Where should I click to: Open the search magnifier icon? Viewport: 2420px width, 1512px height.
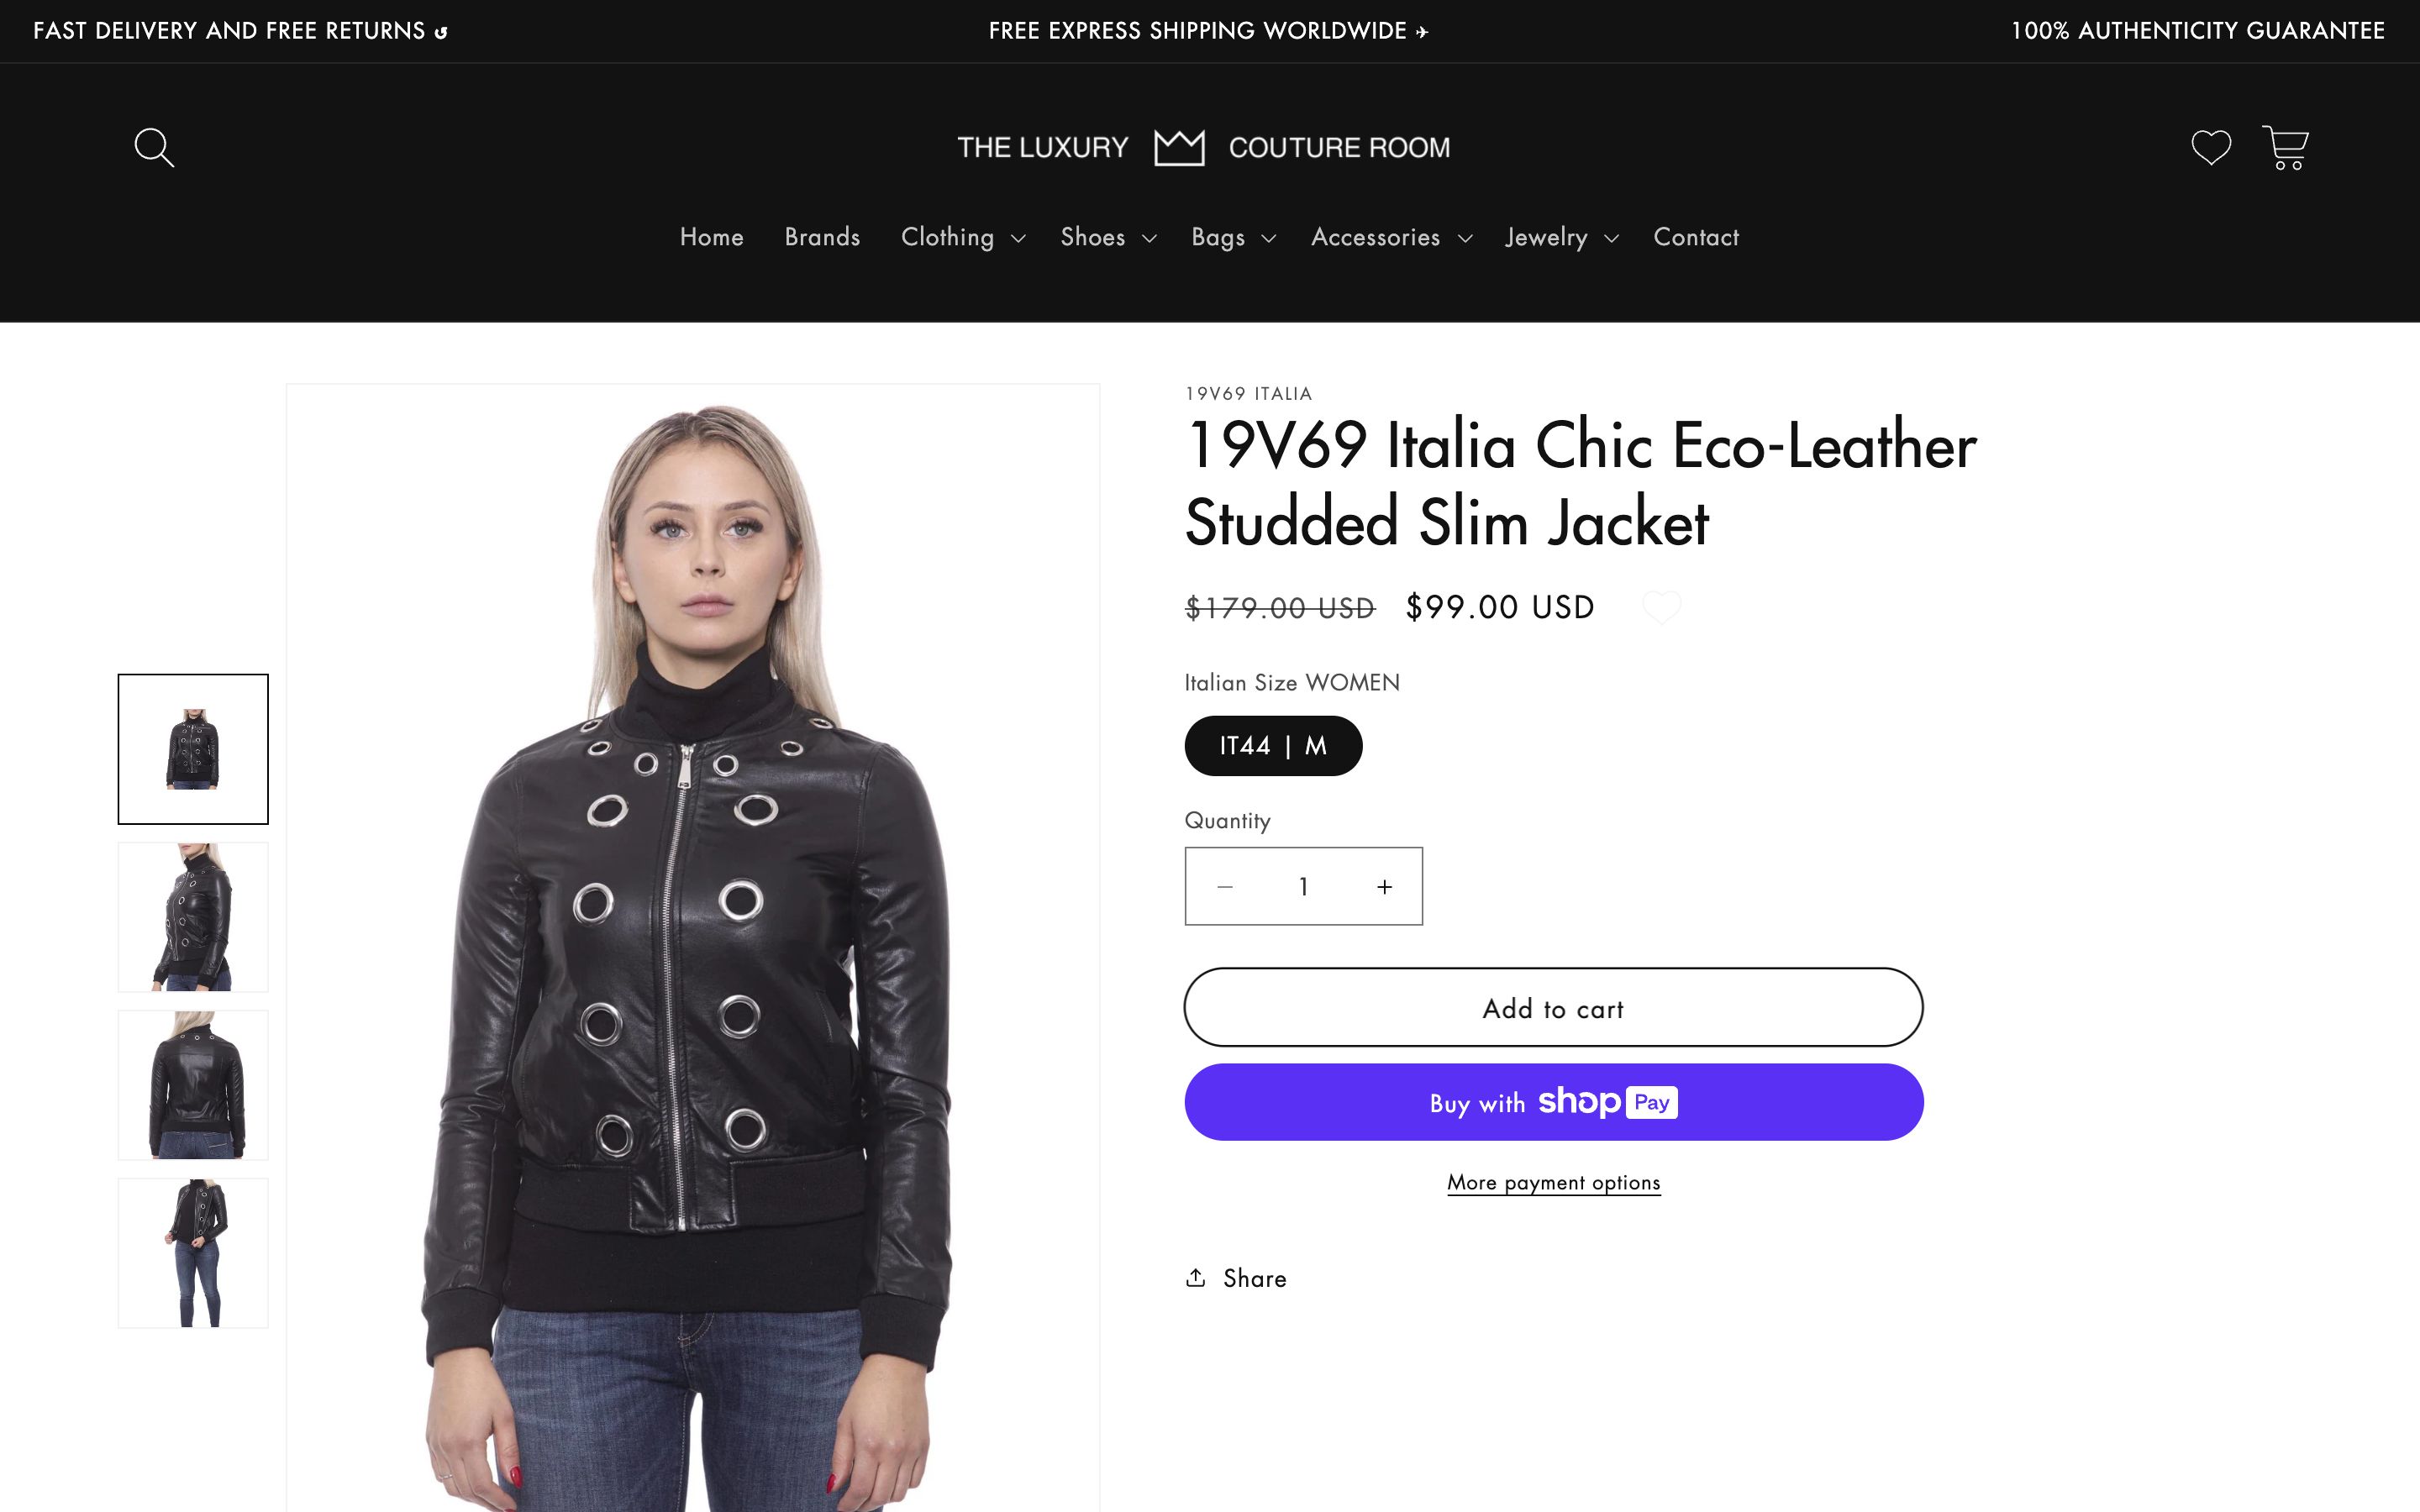coord(154,147)
